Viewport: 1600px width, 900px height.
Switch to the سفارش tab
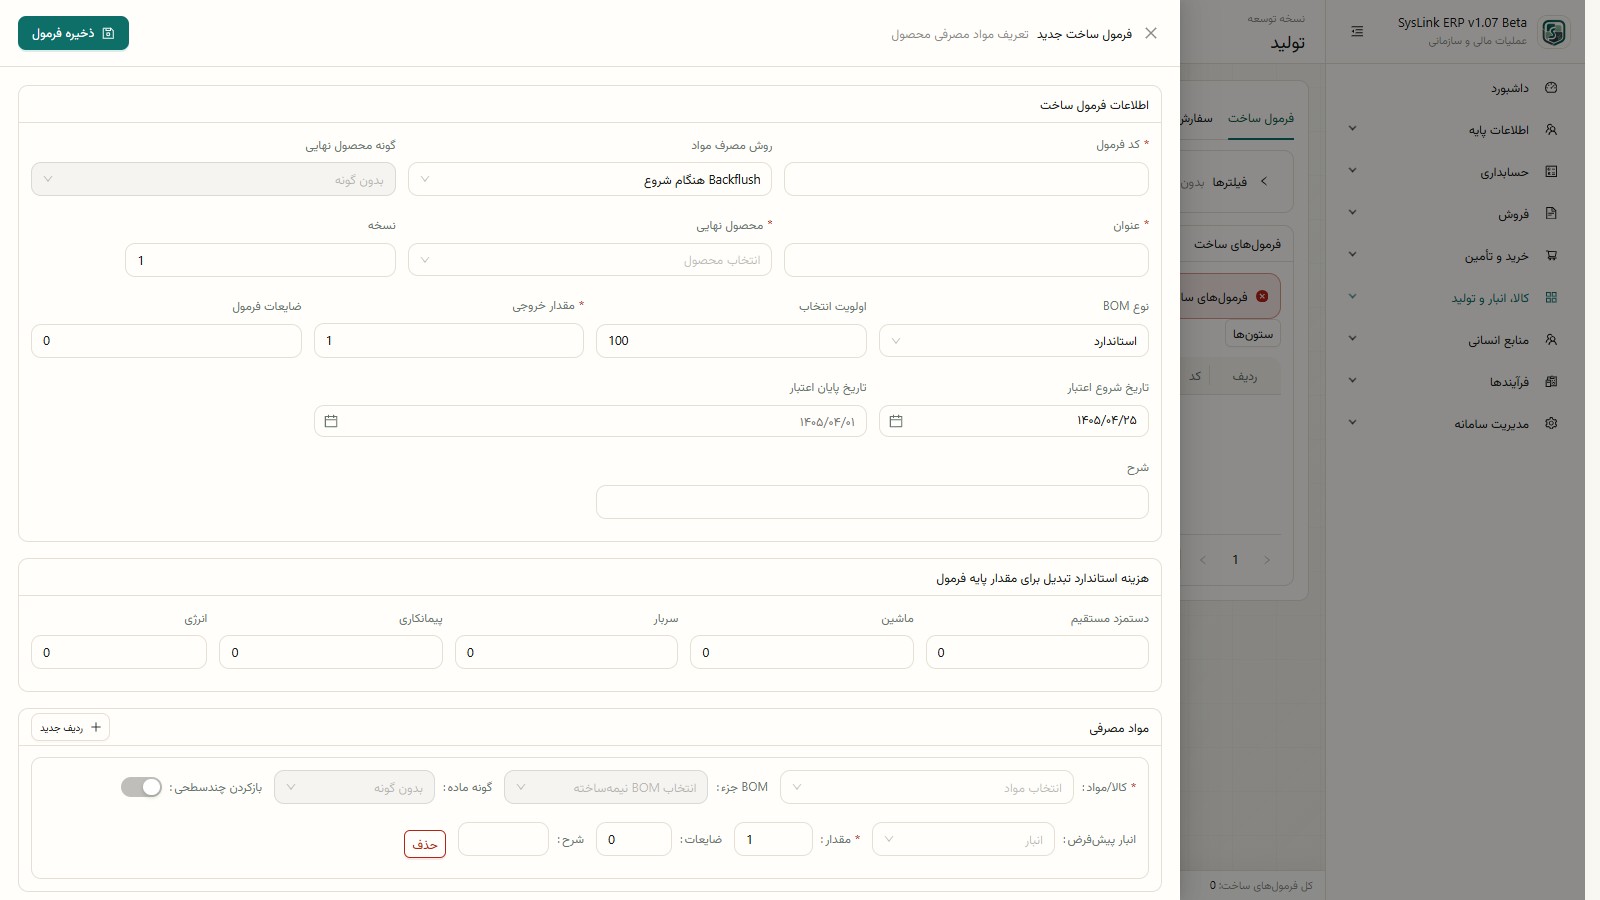pos(1197,118)
